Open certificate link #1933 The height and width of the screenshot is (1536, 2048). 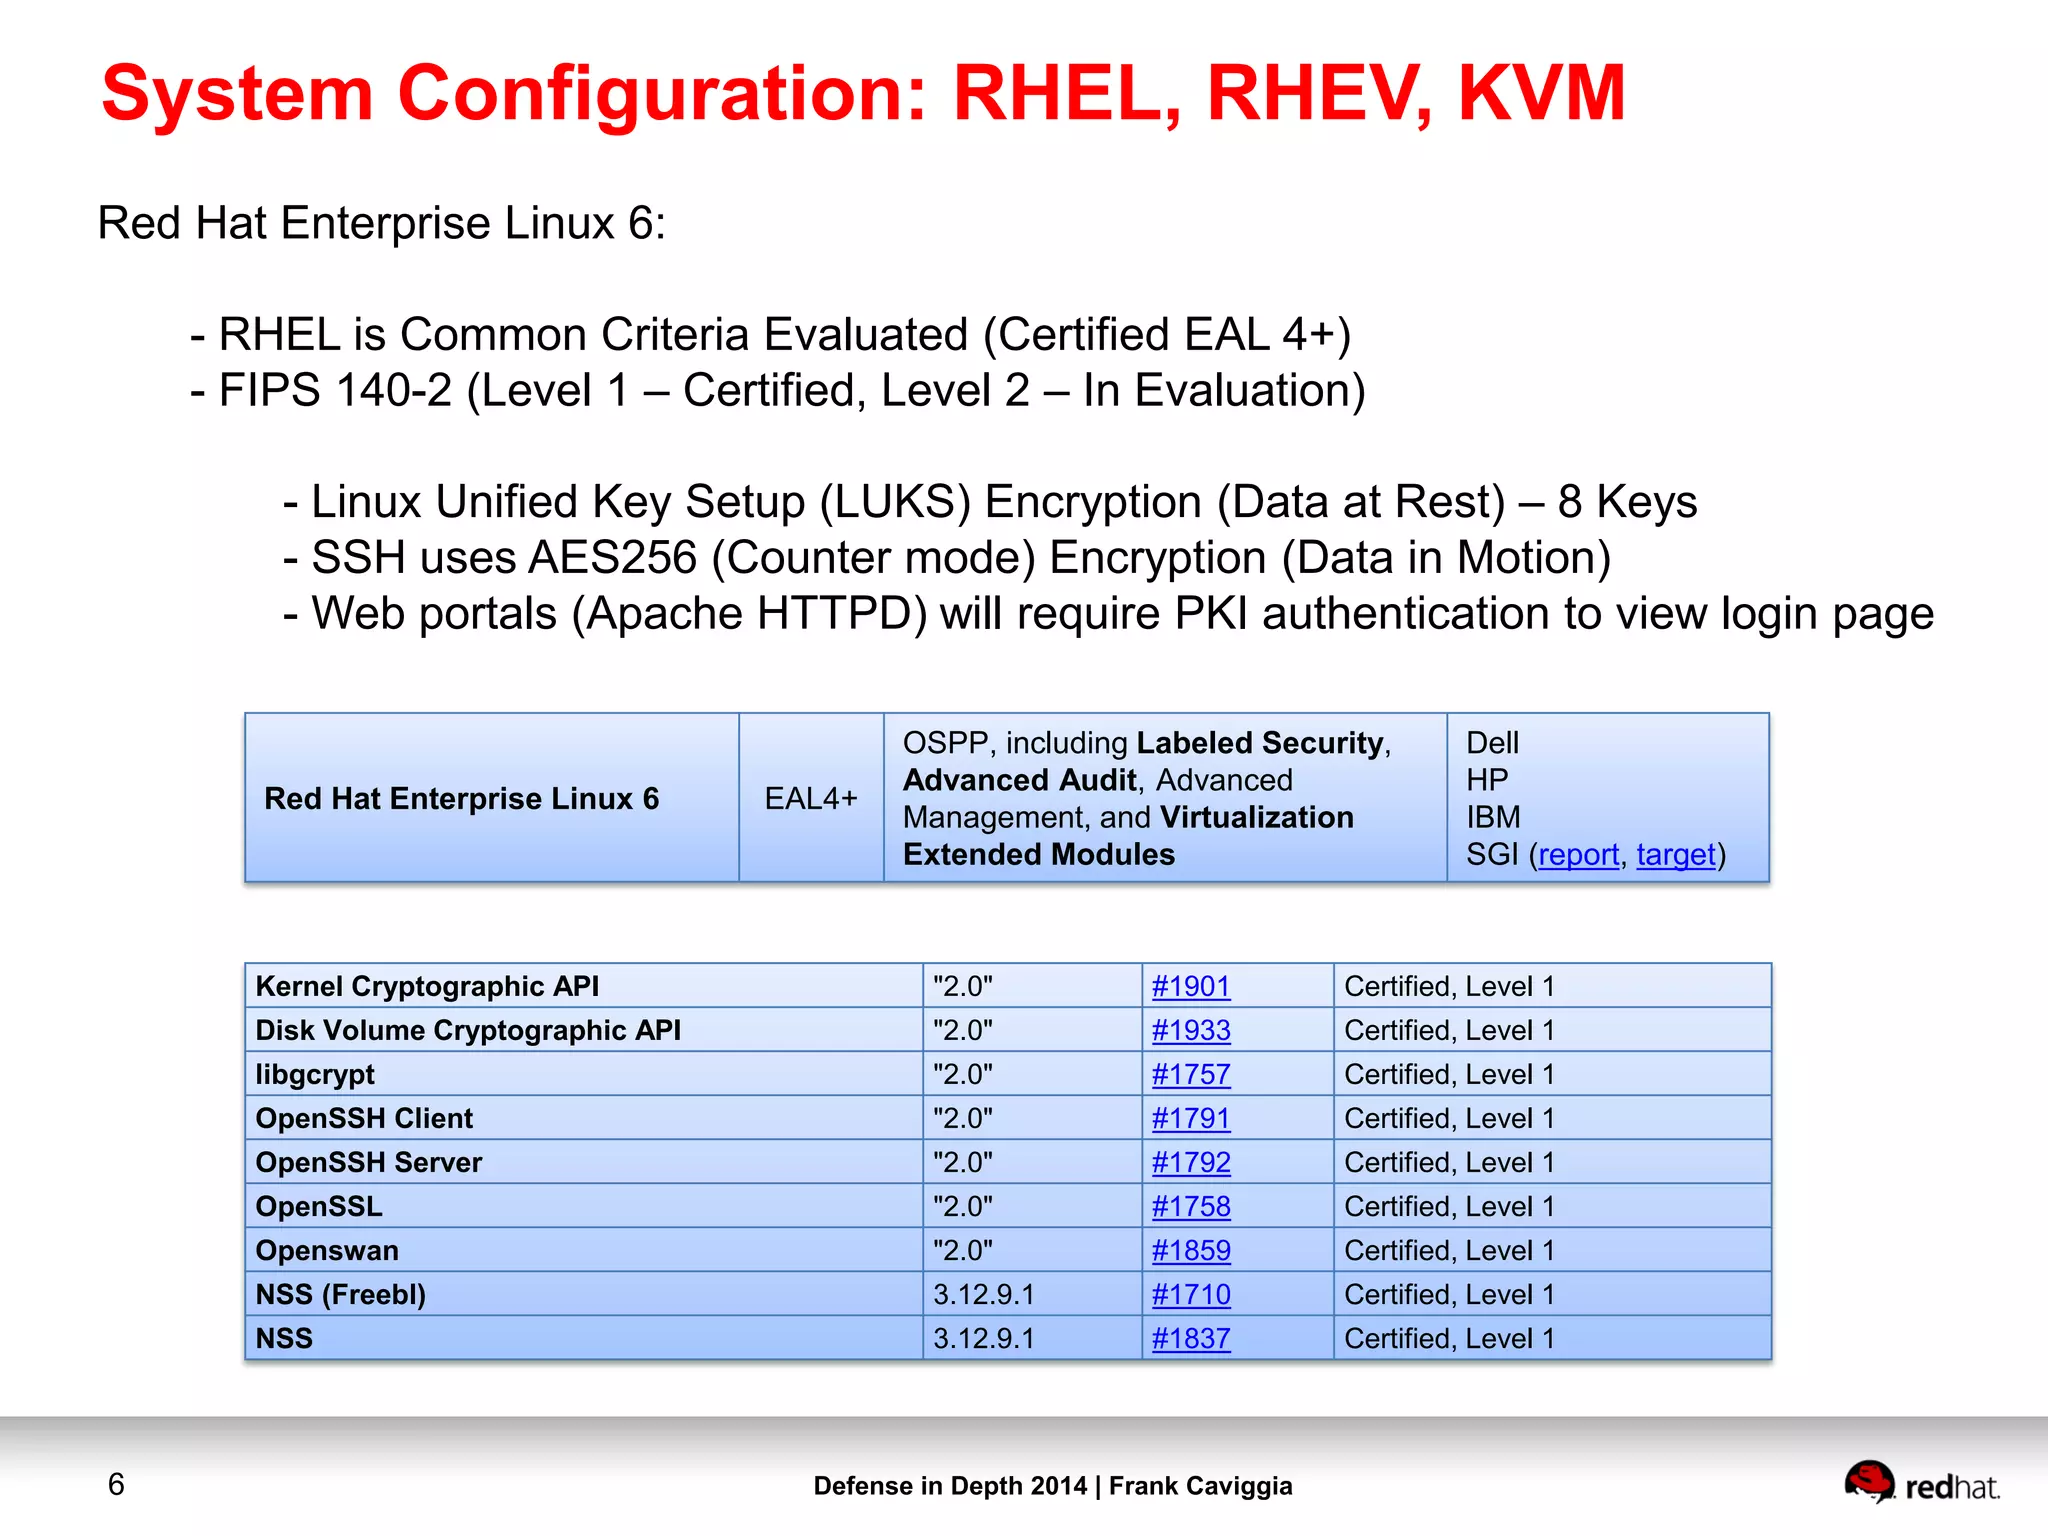[1191, 1030]
